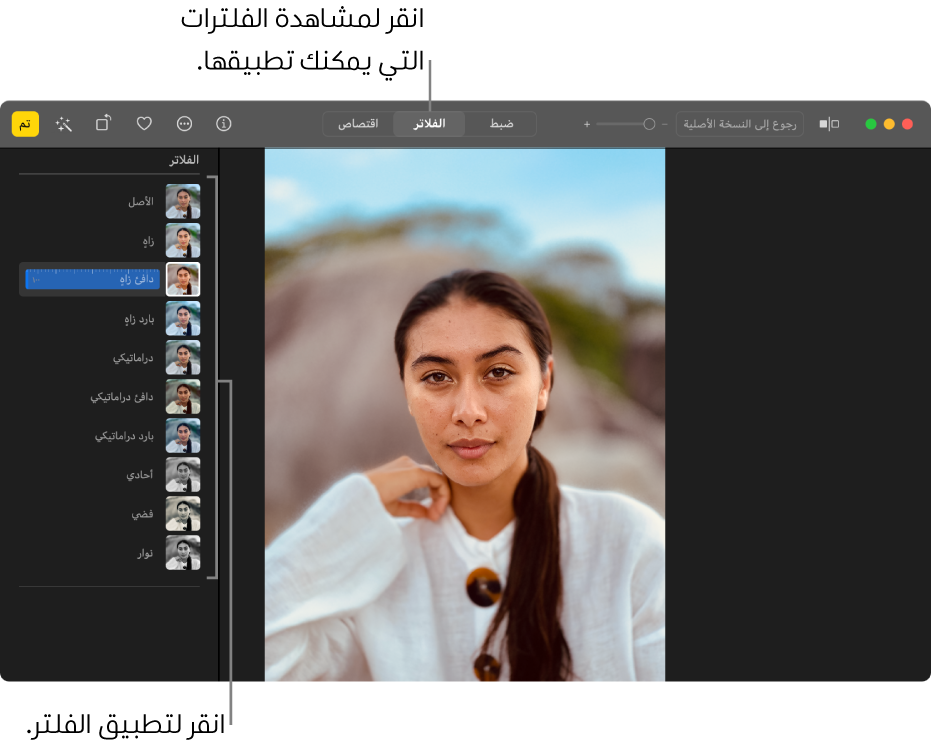Click the zoom-in plus sign
This screenshot has width=931, height=747.
(587, 124)
